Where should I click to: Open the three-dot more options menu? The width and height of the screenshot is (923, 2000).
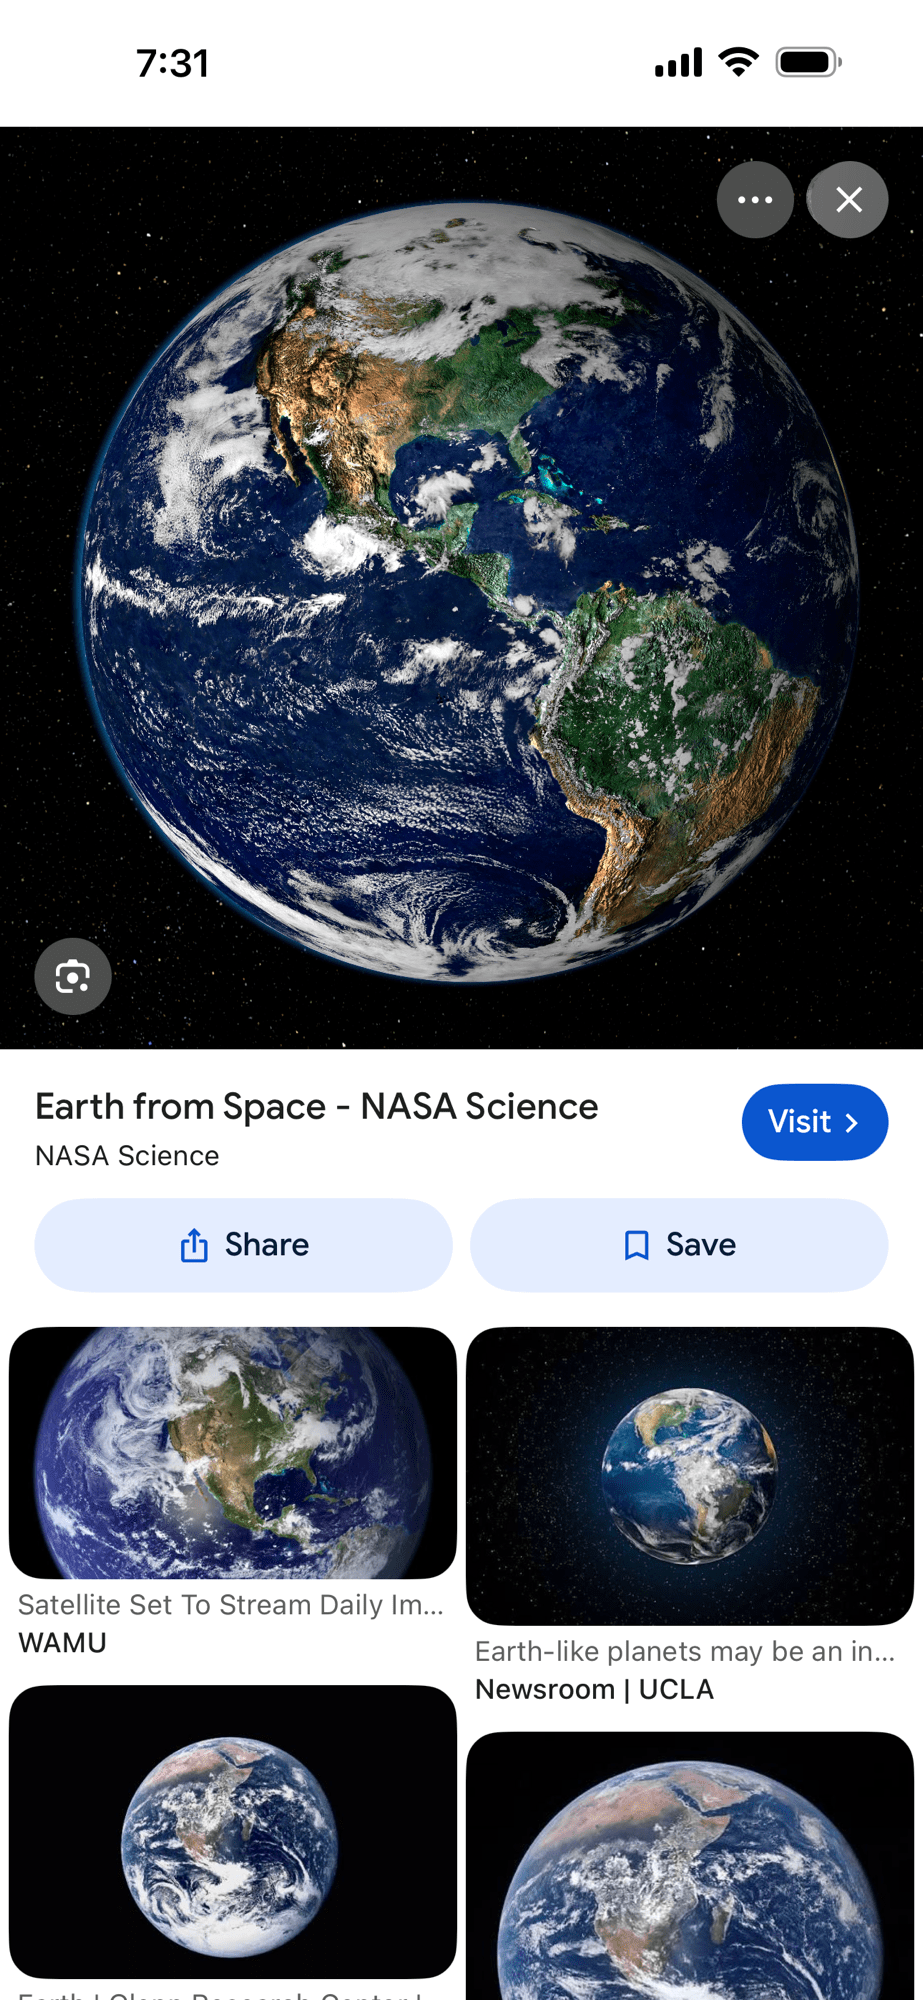755,200
